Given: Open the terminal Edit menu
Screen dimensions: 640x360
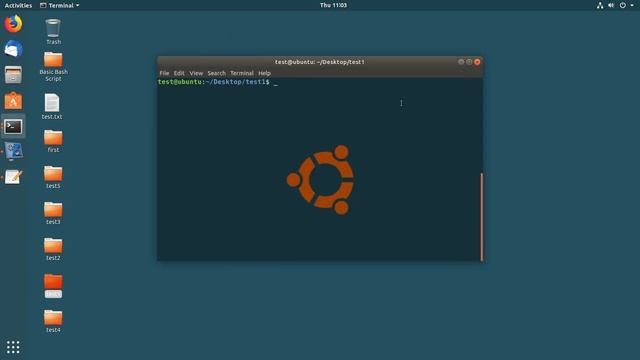Looking at the screenshot, I should pyautogui.click(x=179, y=73).
